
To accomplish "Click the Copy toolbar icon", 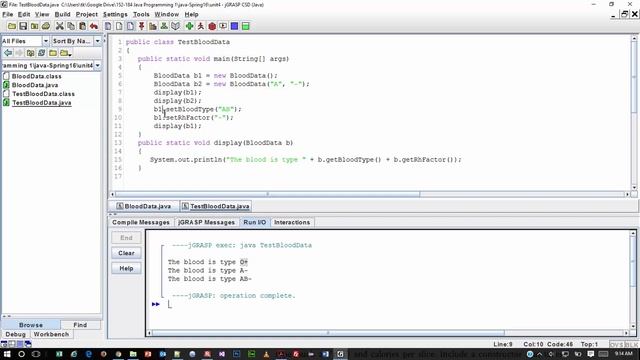I will tap(71, 26).
